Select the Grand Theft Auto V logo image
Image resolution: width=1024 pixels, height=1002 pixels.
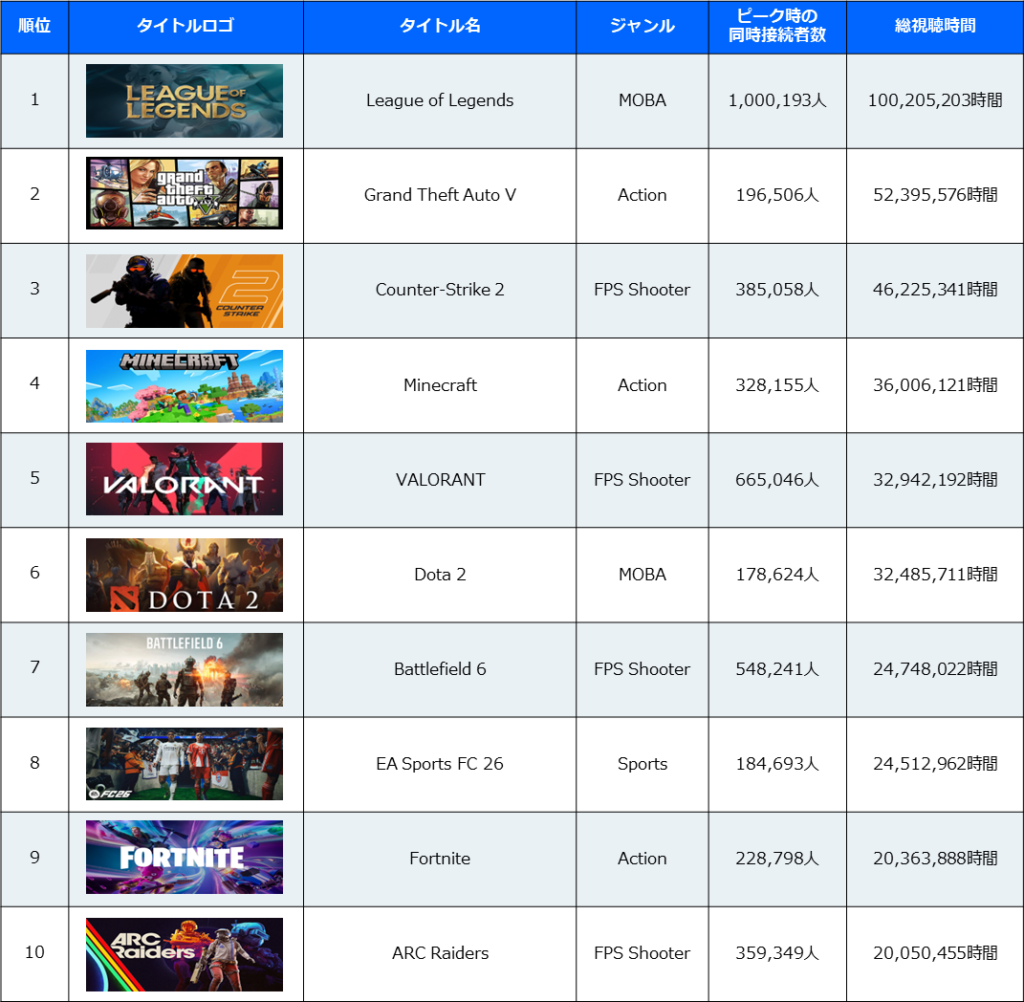click(184, 194)
